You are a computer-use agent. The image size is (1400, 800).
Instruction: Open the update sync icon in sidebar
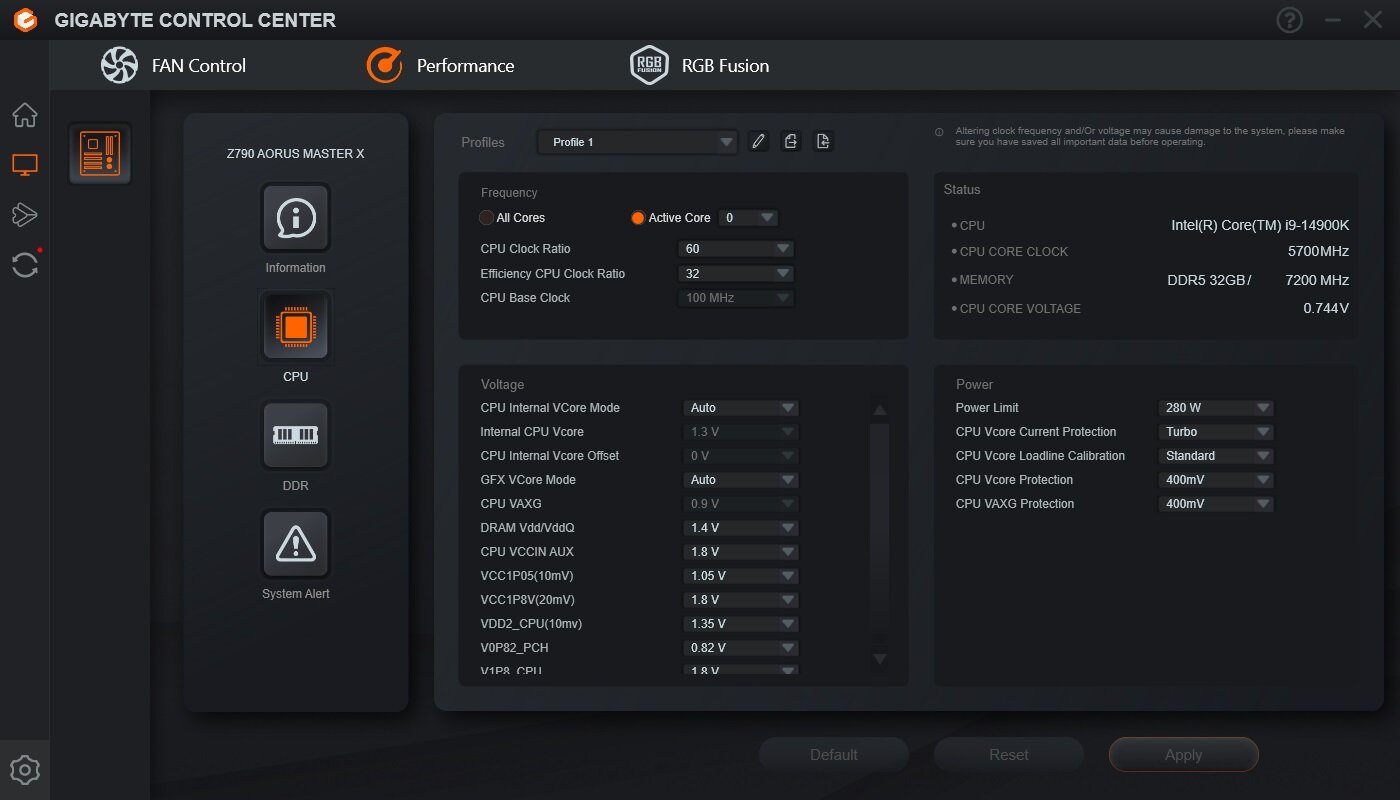pos(25,265)
